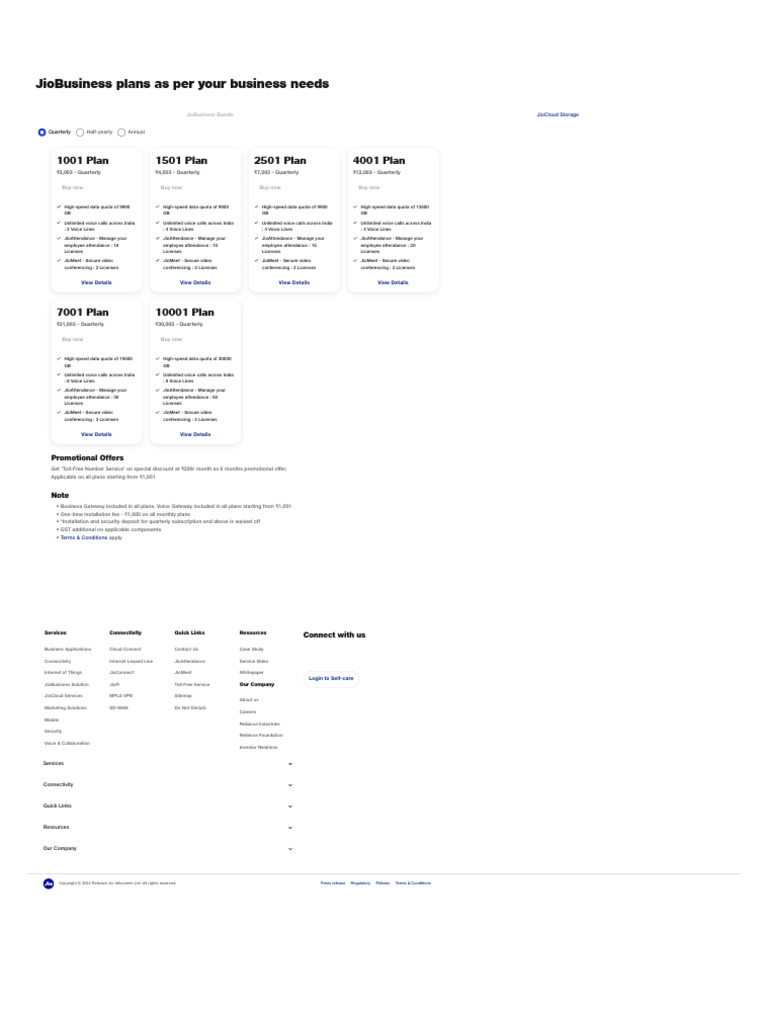This screenshot has width=768, height=1024.
Task: Click Buy now on the 10001 Plan
Action: [x=171, y=340]
